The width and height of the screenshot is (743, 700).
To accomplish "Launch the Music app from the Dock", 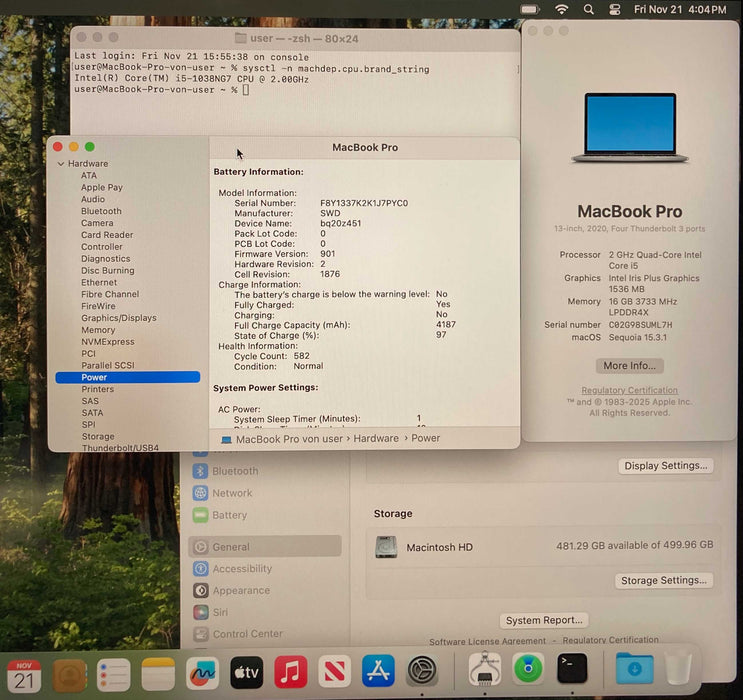I will click(x=291, y=671).
